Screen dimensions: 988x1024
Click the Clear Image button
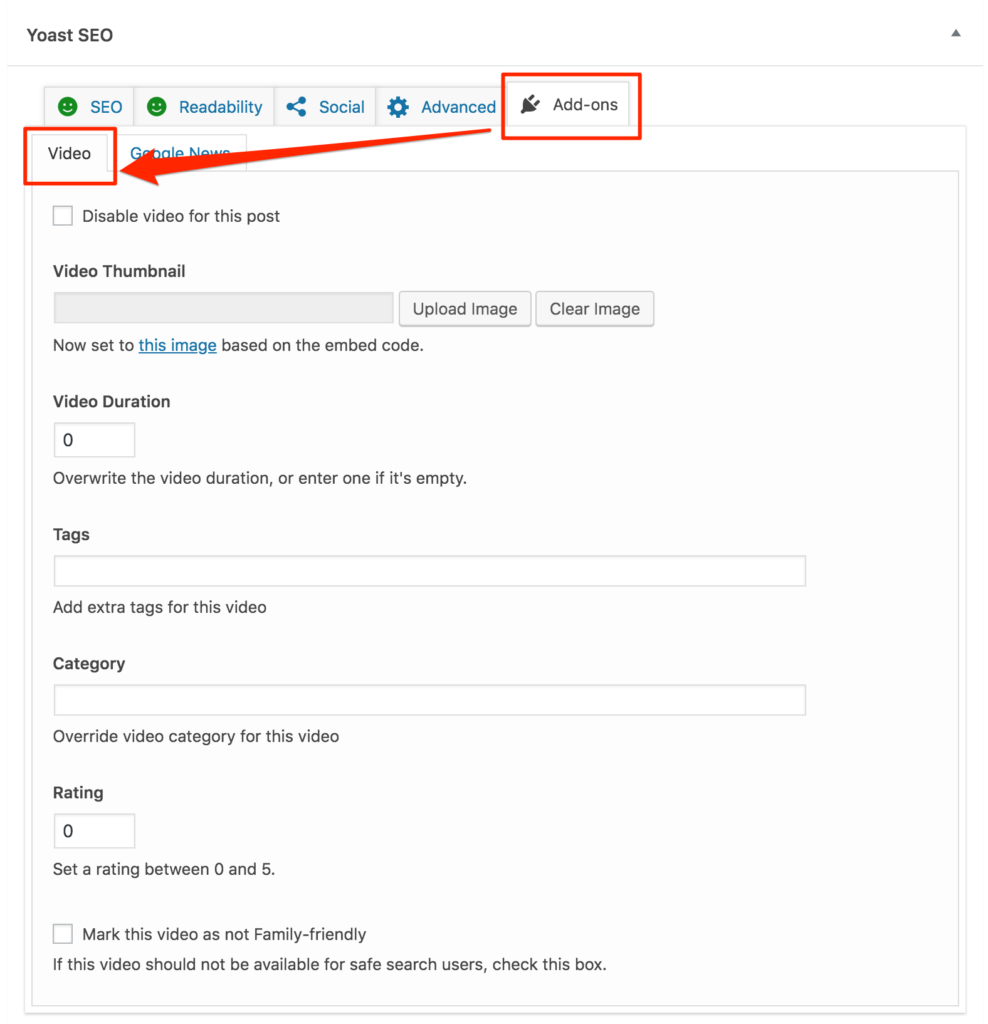595,309
